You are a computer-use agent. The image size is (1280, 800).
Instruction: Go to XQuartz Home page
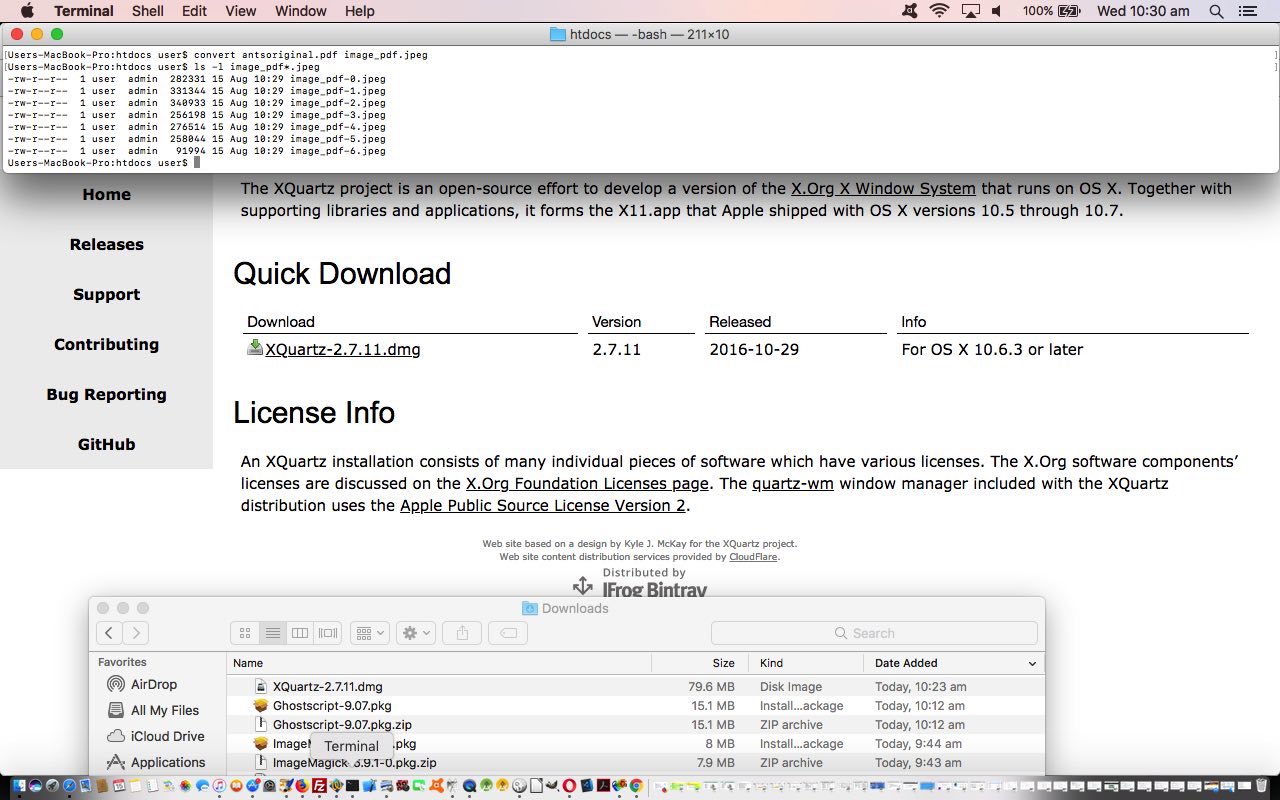pos(106,194)
